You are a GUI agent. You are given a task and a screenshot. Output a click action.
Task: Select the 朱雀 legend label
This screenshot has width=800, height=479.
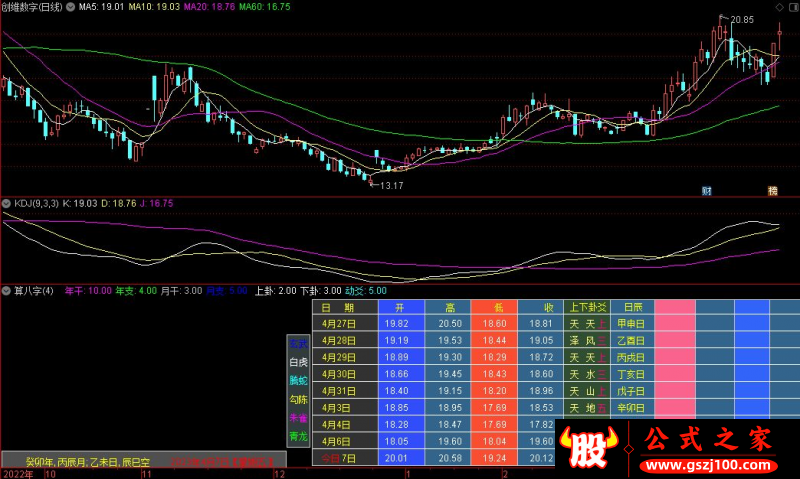click(299, 418)
